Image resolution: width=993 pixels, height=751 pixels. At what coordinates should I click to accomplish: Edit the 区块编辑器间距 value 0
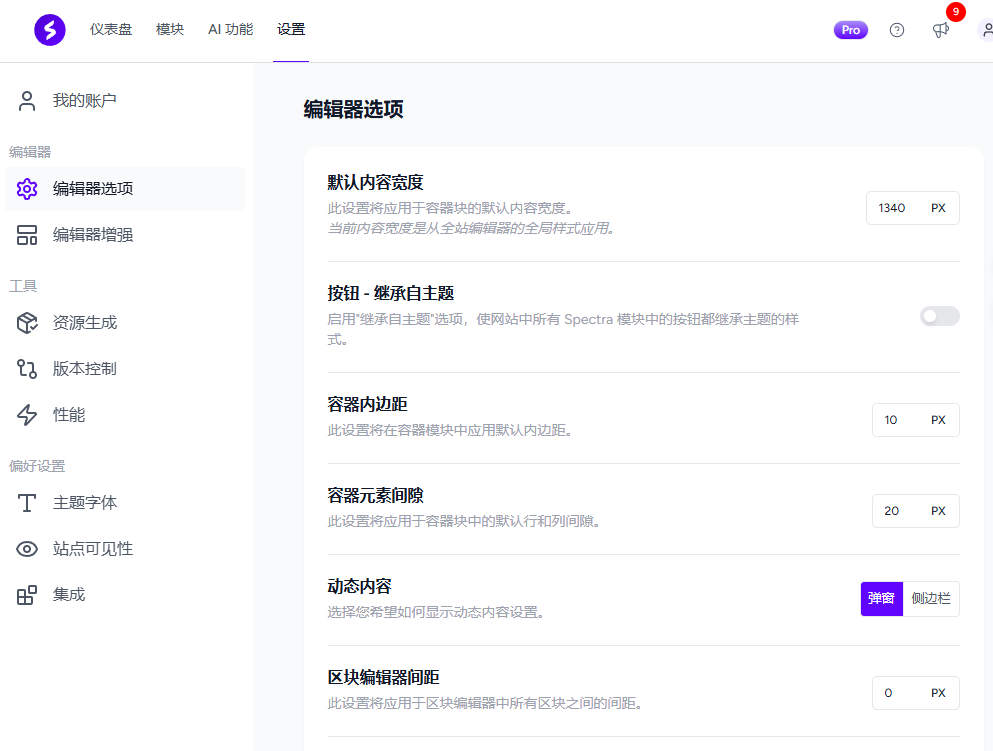[x=889, y=693]
